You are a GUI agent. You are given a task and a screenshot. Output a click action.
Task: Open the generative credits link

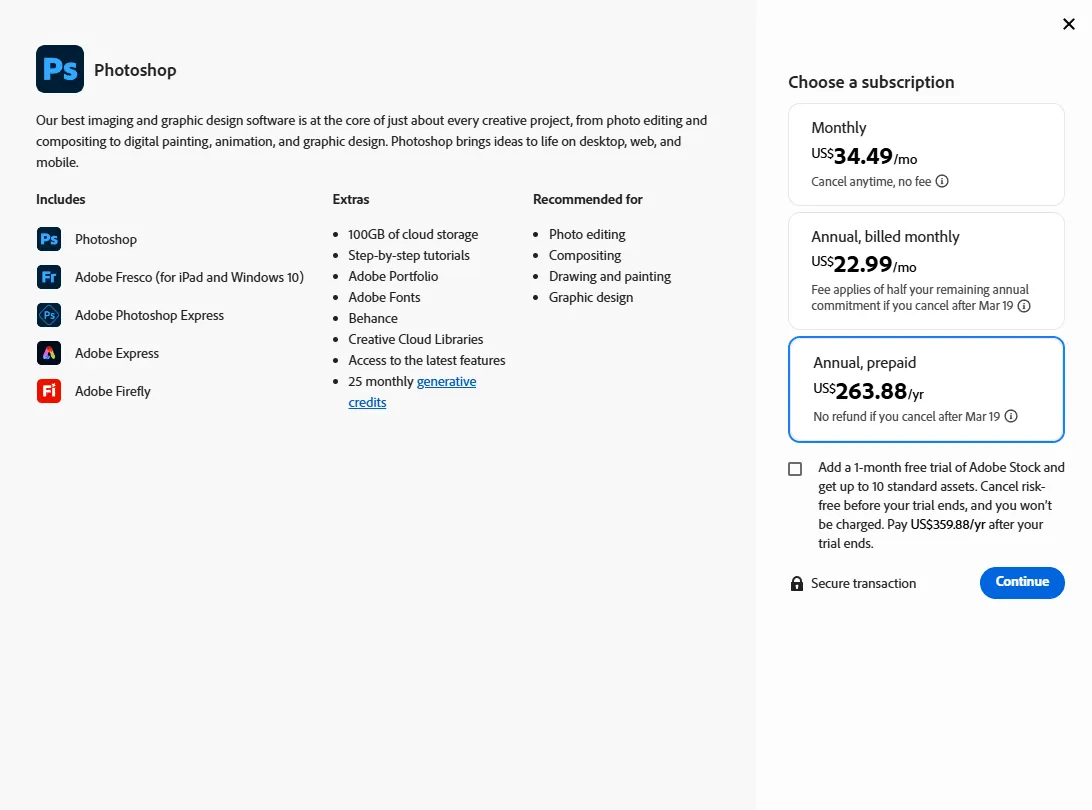point(446,381)
